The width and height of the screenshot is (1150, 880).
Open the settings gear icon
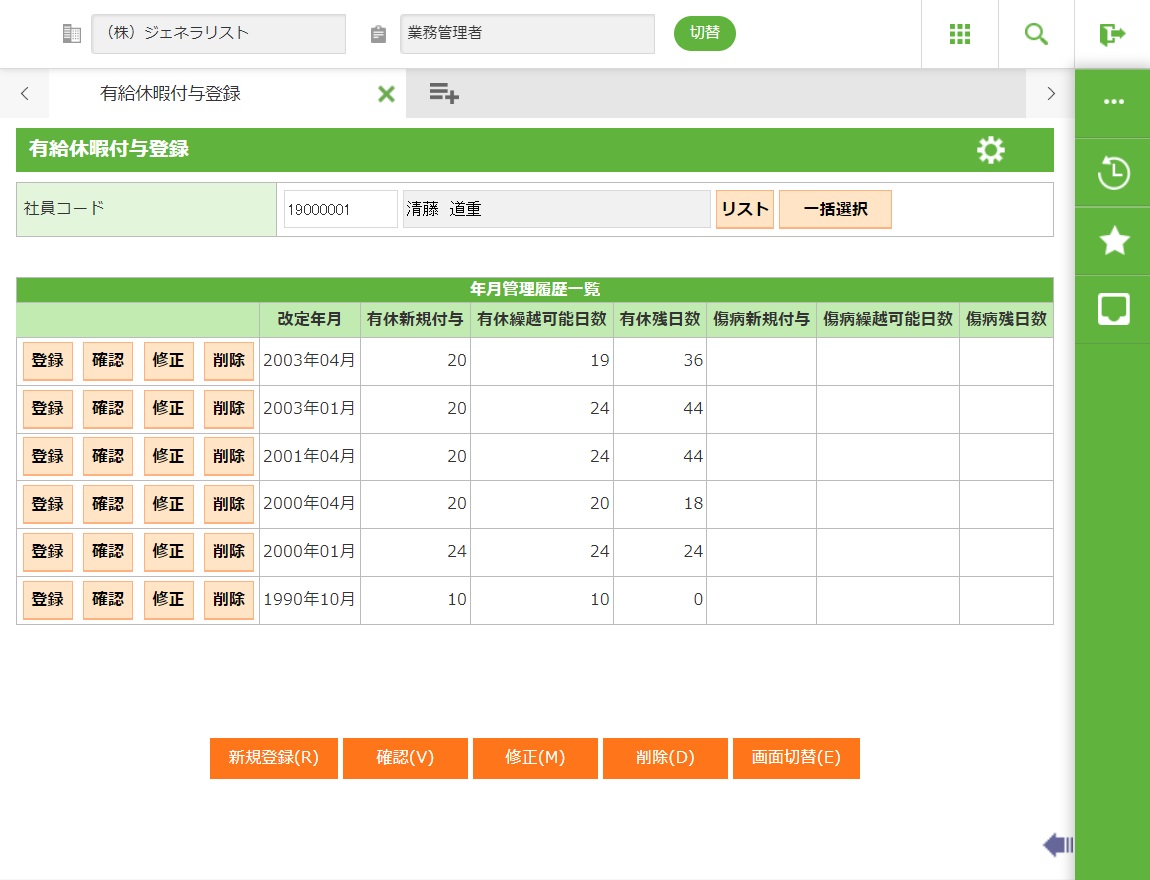click(990, 150)
